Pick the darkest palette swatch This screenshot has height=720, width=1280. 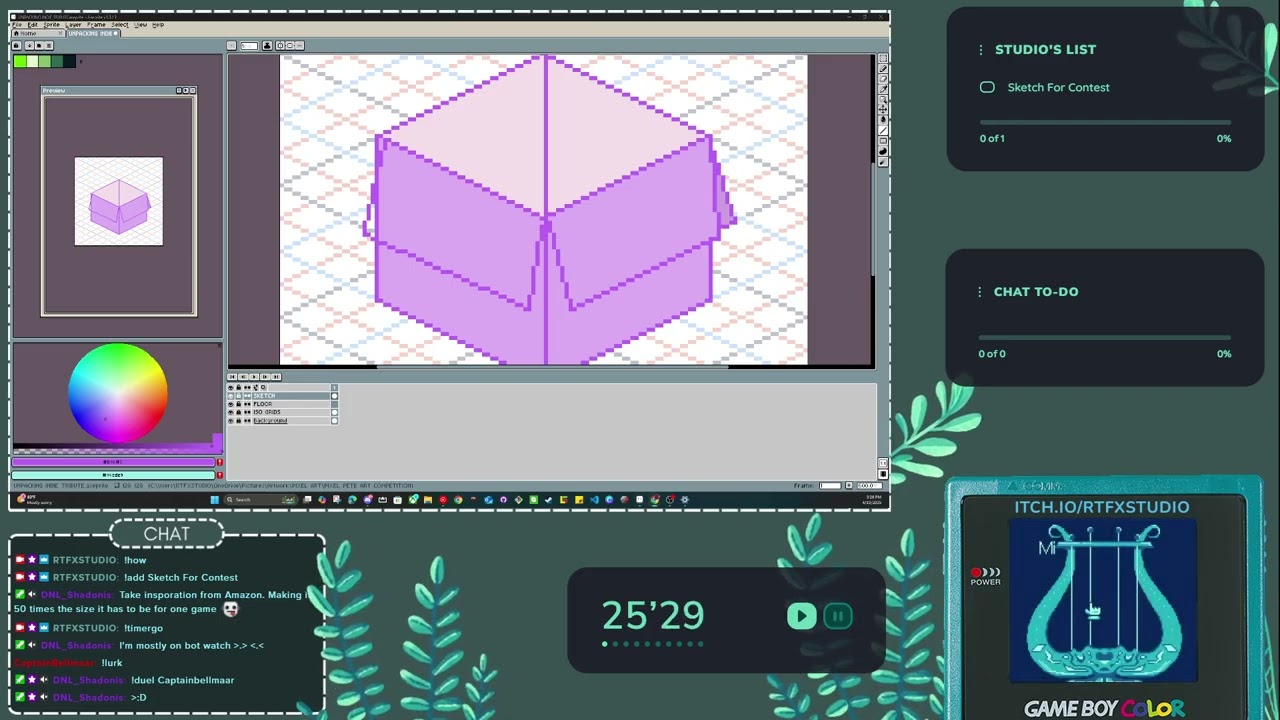click(x=69, y=61)
